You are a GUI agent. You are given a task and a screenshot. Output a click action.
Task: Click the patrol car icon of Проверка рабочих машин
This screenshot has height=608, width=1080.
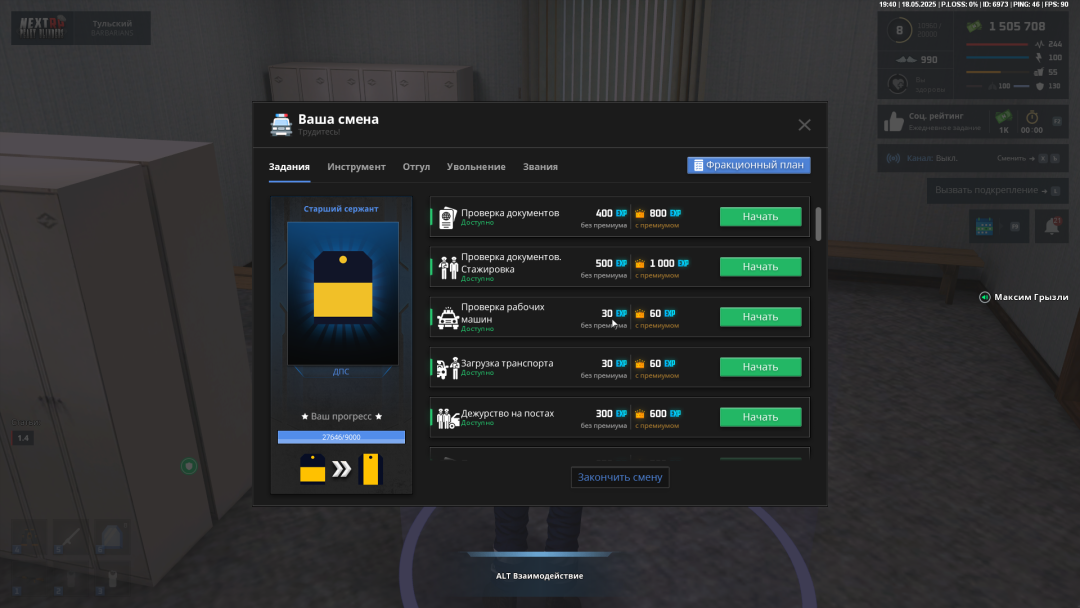click(x=448, y=317)
